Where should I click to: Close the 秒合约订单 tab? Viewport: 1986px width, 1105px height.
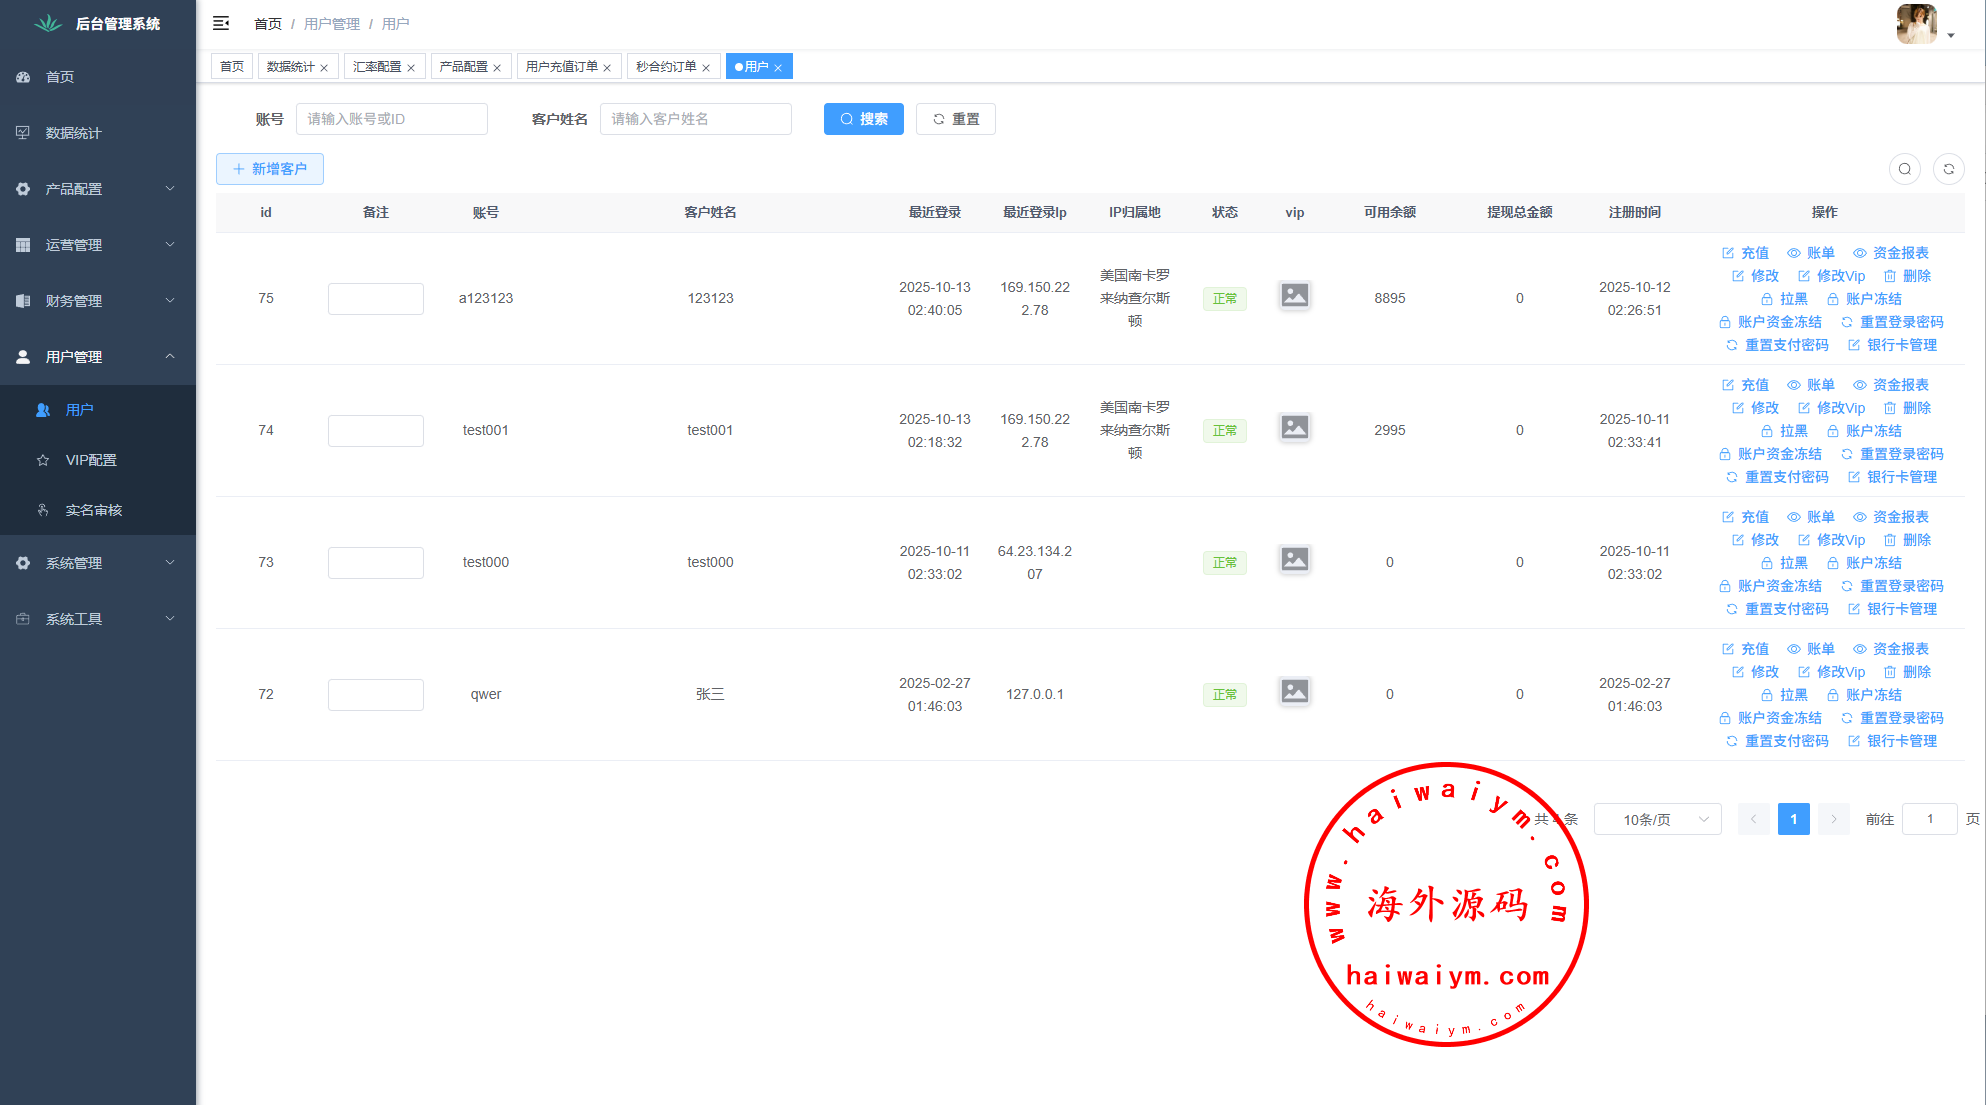coord(706,68)
